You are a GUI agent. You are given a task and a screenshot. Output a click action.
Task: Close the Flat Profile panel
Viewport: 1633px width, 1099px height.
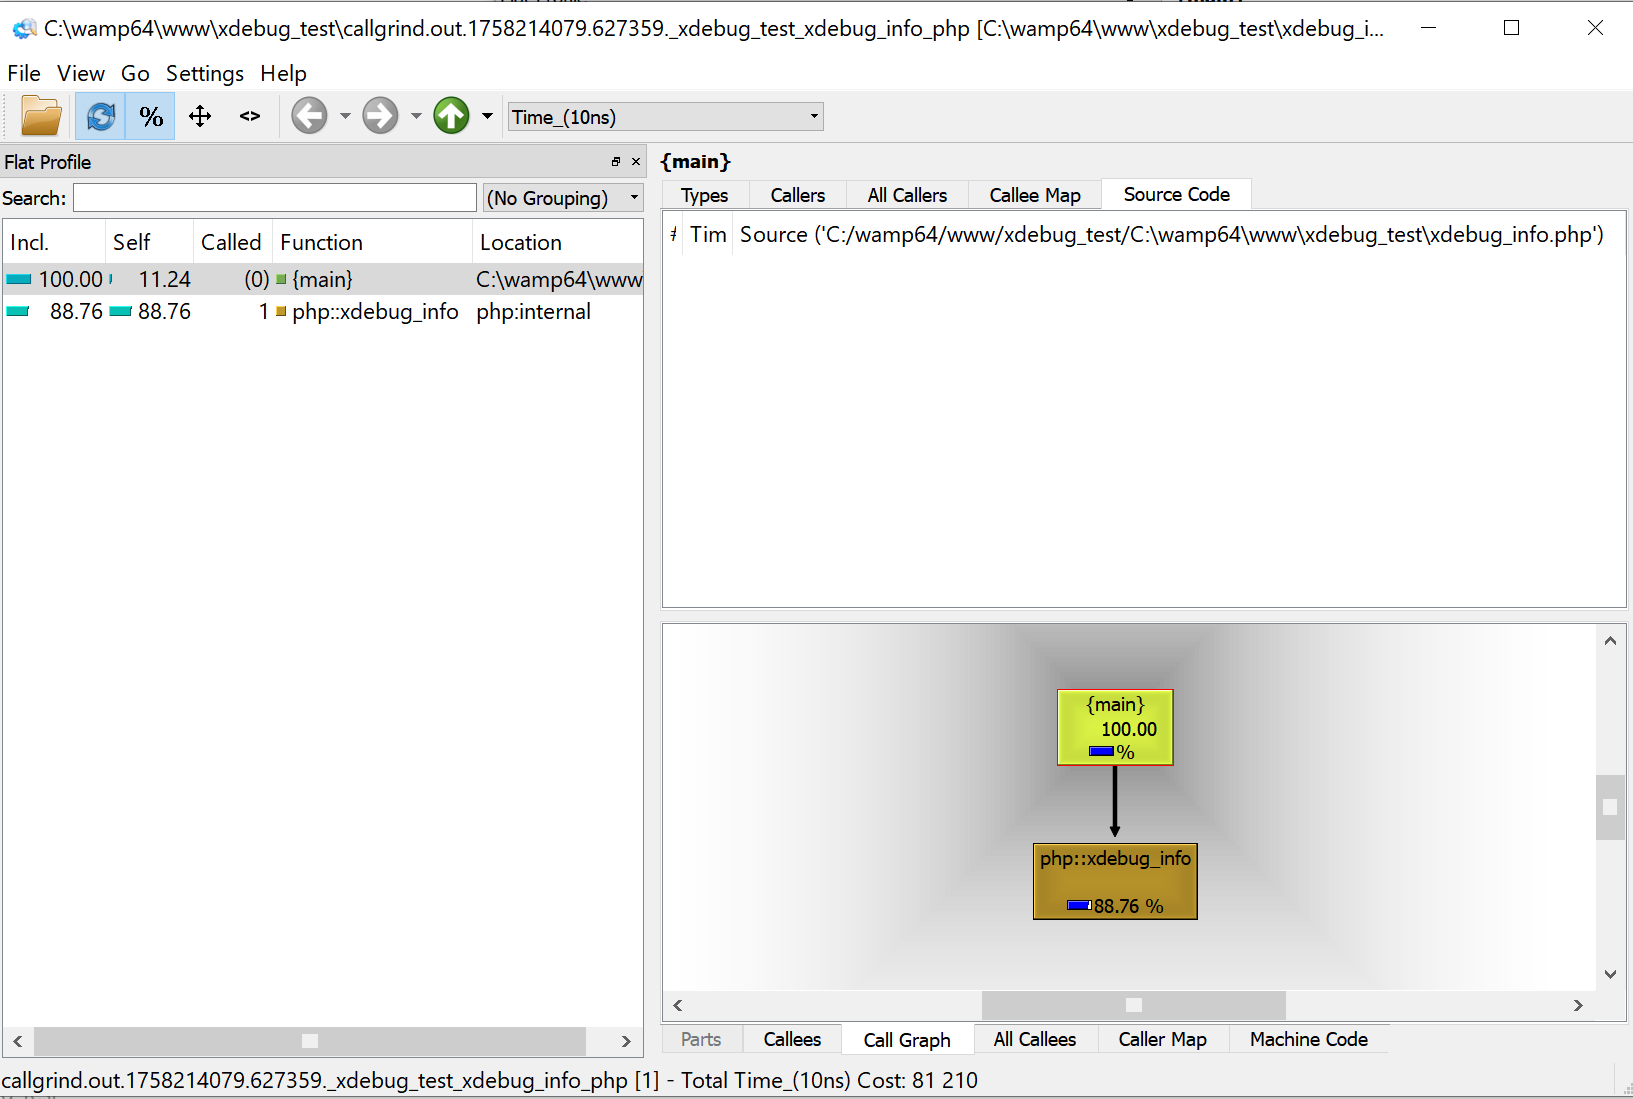point(635,162)
